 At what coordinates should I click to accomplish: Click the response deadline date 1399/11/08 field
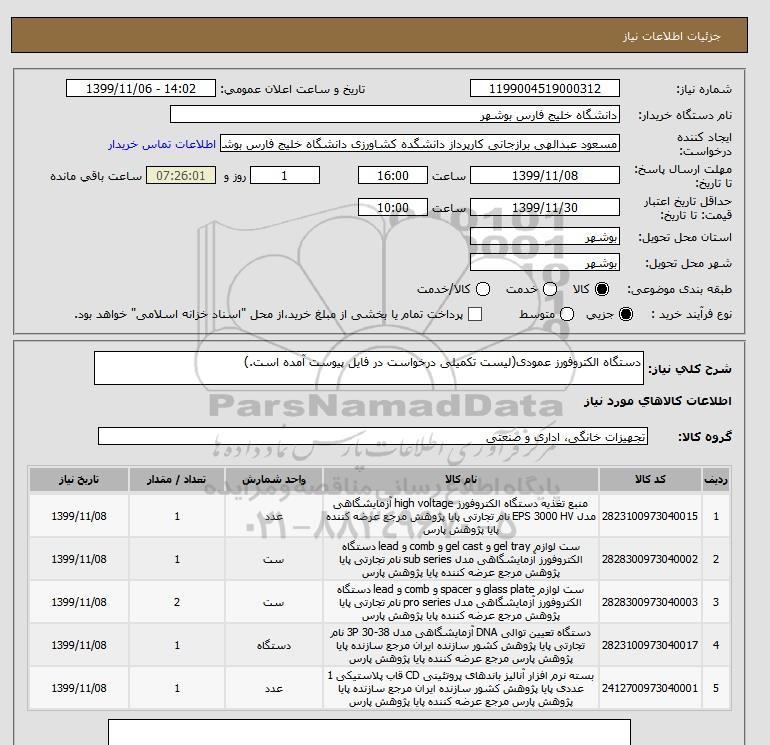545,175
